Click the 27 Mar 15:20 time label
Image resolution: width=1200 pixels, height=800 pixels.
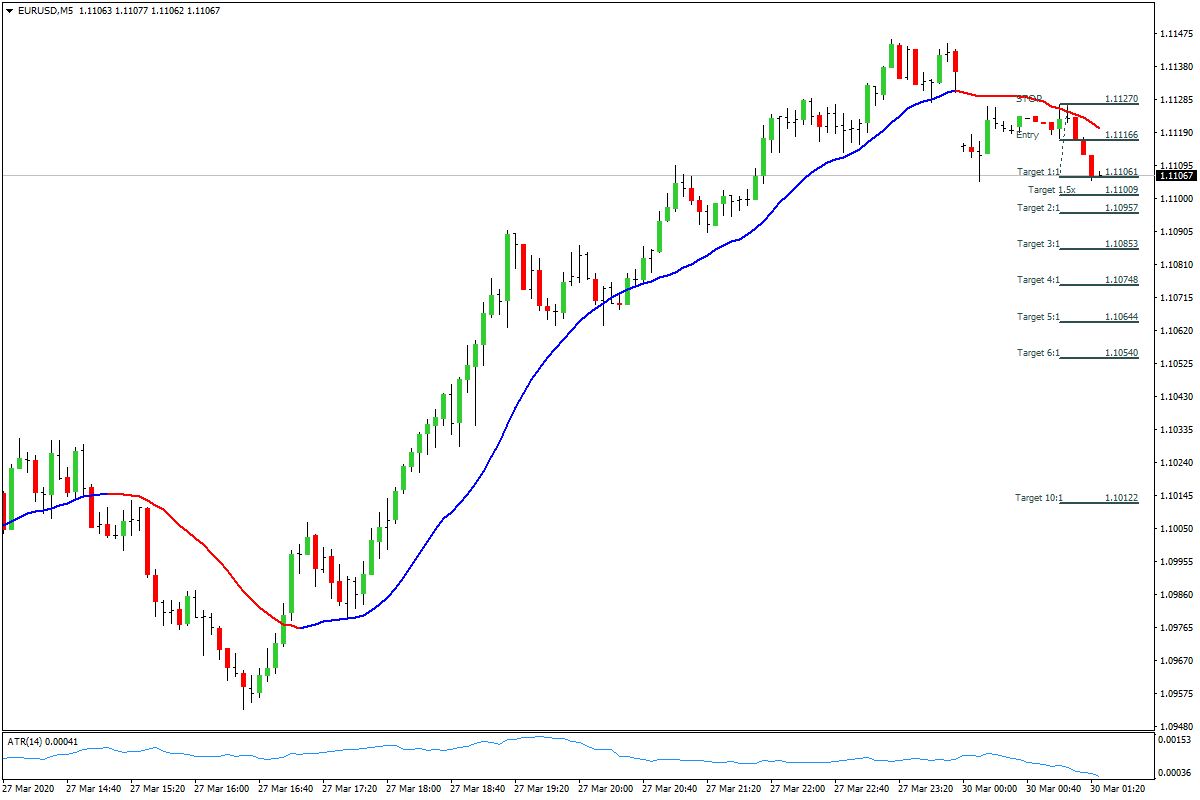[158, 789]
